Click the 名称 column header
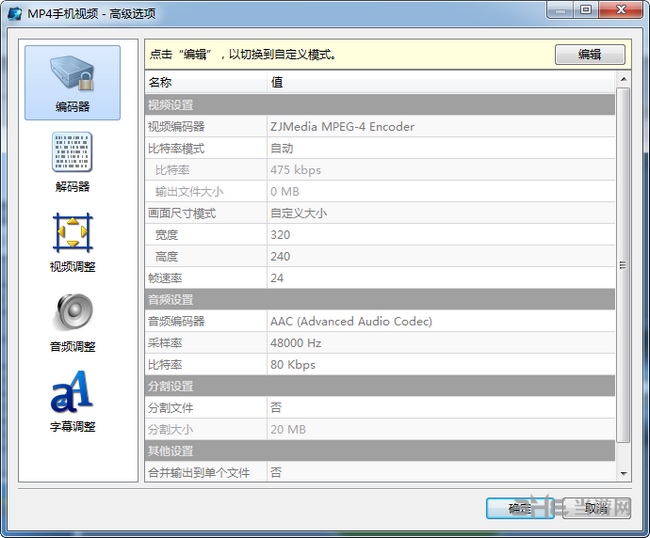 click(x=206, y=82)
